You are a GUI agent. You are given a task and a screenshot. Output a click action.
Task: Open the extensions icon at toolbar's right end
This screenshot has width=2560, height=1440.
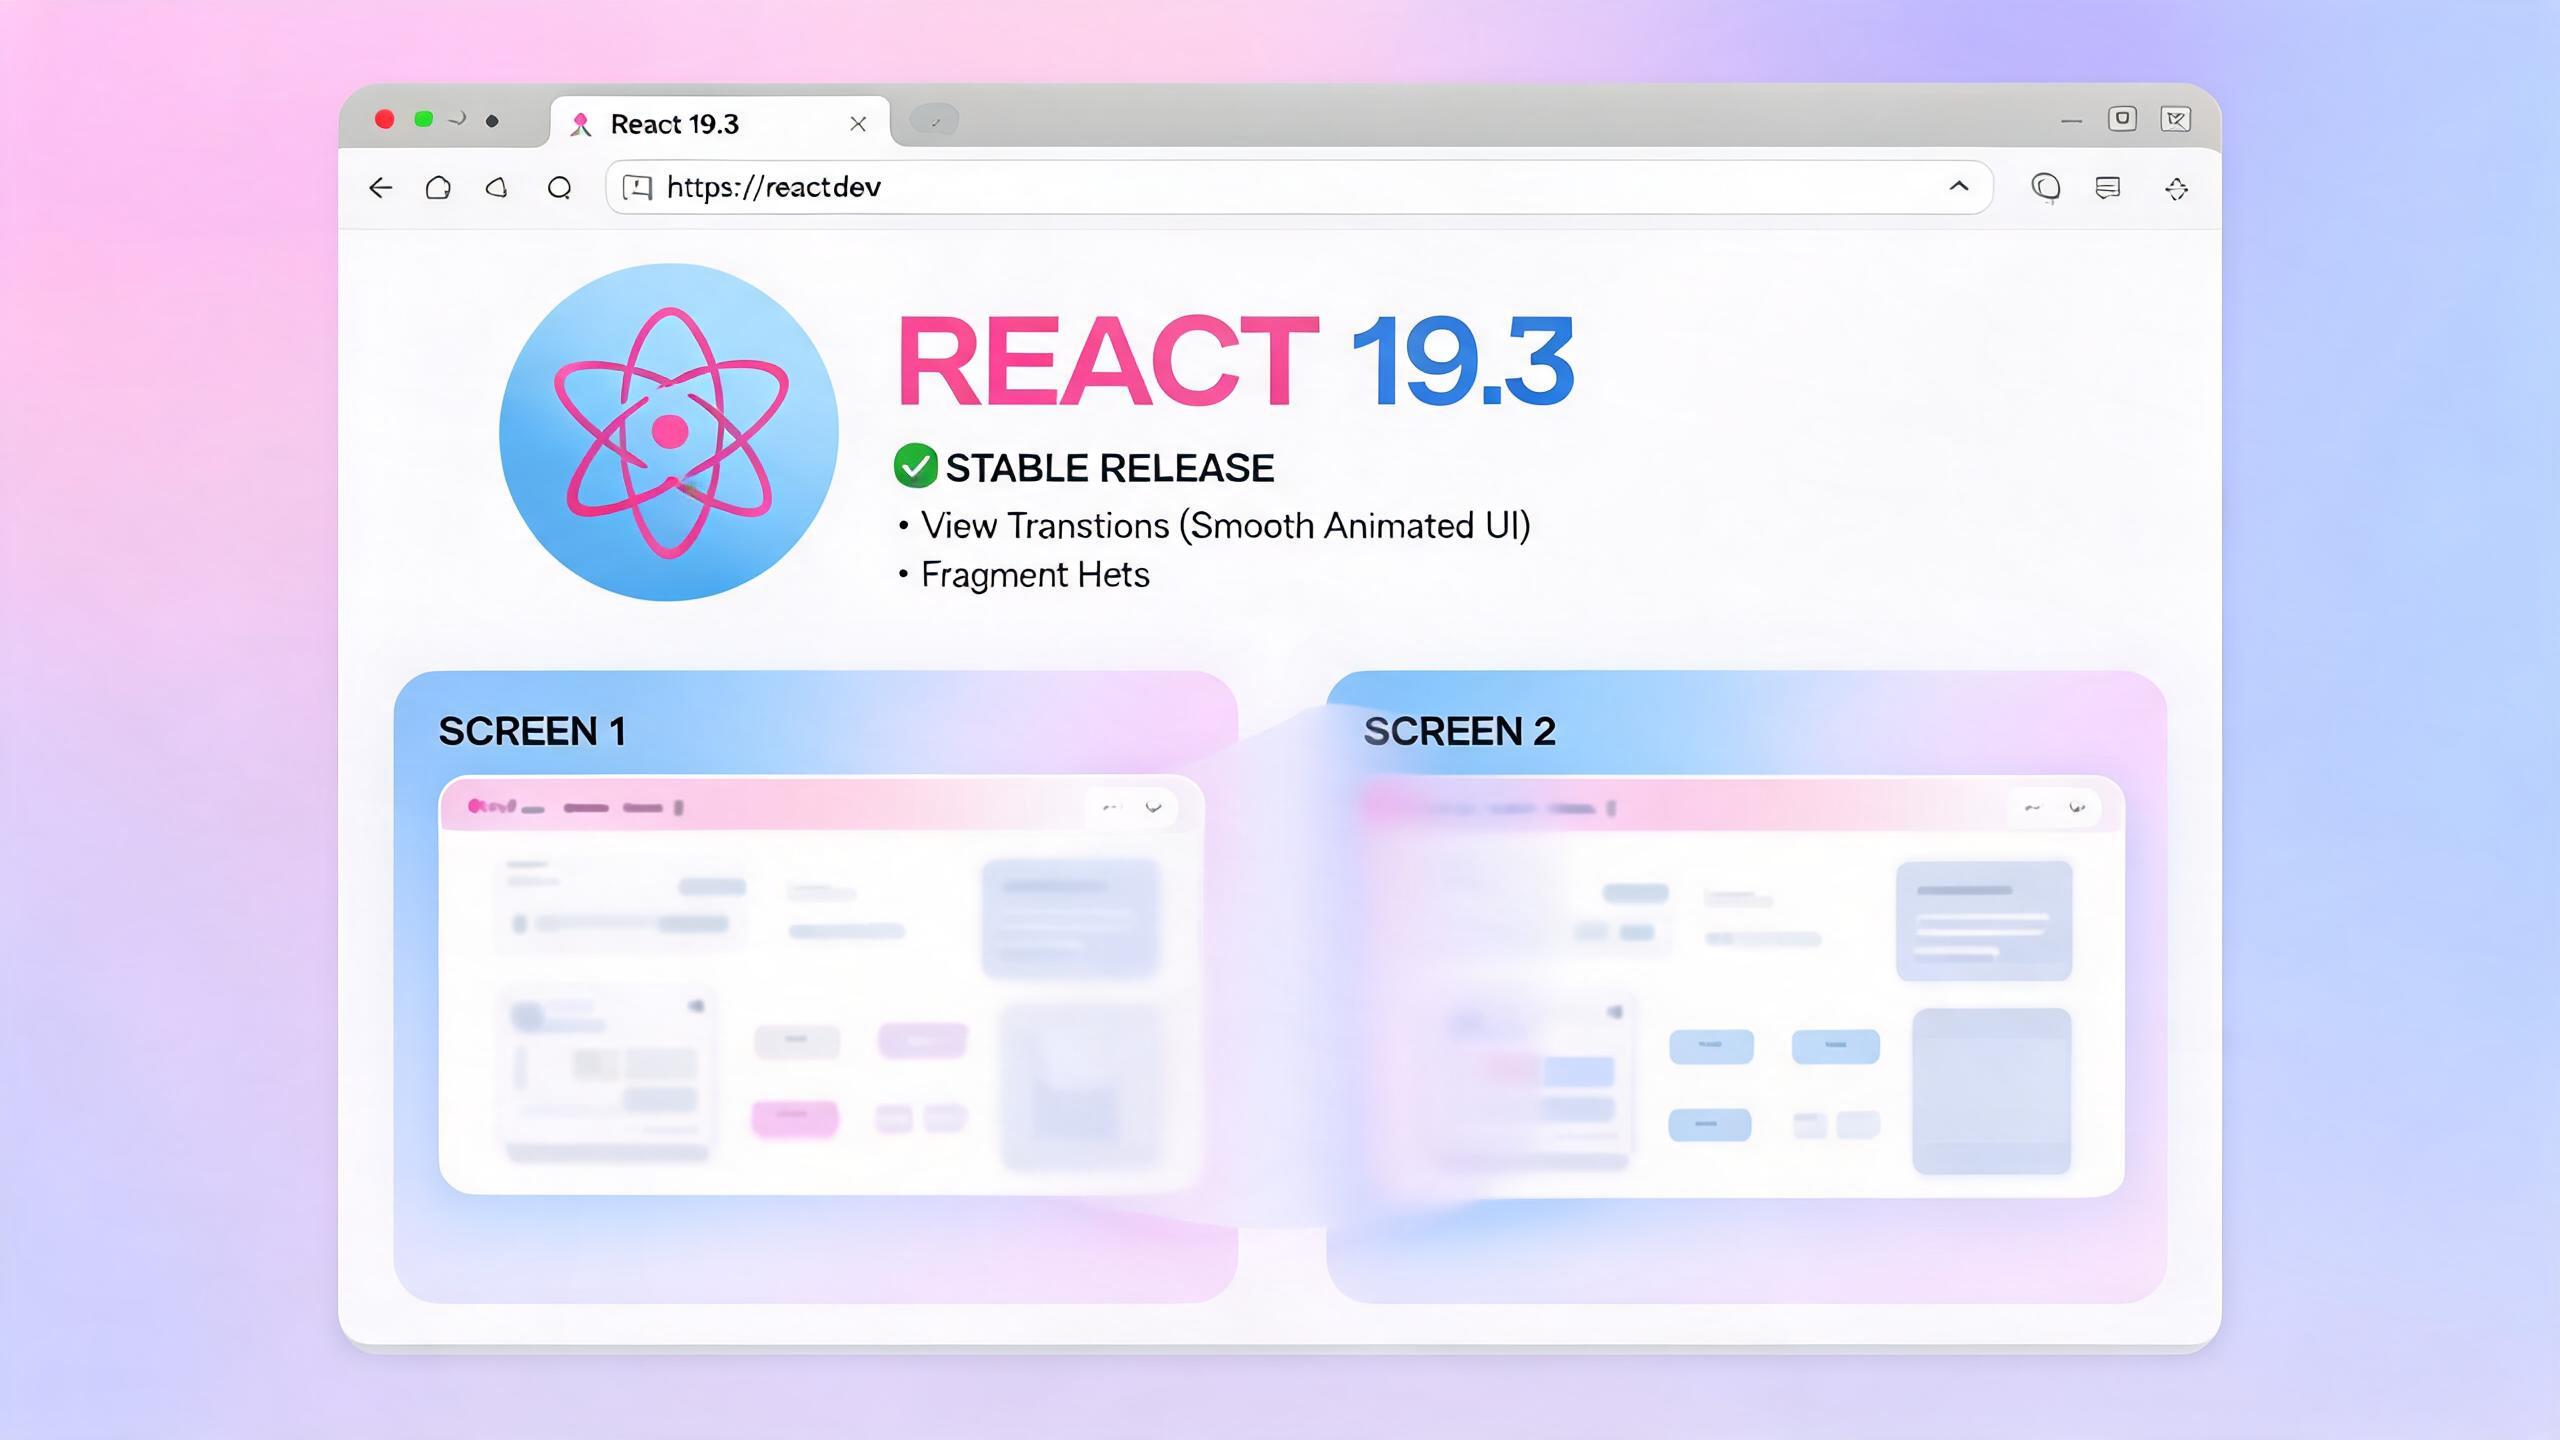pos(2177,188)
